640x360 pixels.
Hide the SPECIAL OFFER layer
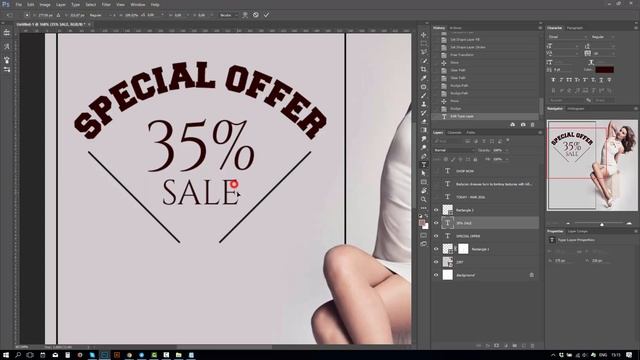point(436,236)
